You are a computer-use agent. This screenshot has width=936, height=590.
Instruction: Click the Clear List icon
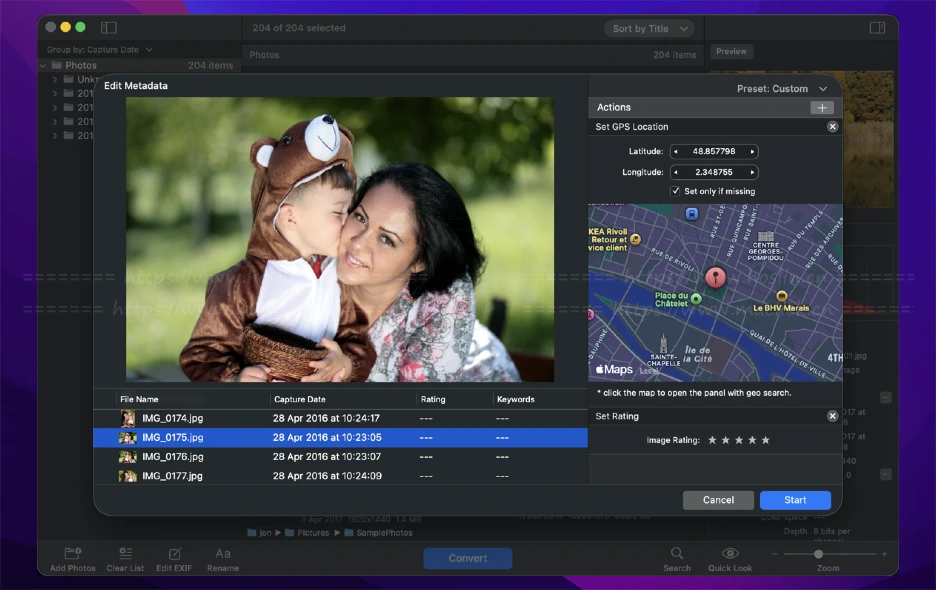pyautogui.click(x=125, y=554)
